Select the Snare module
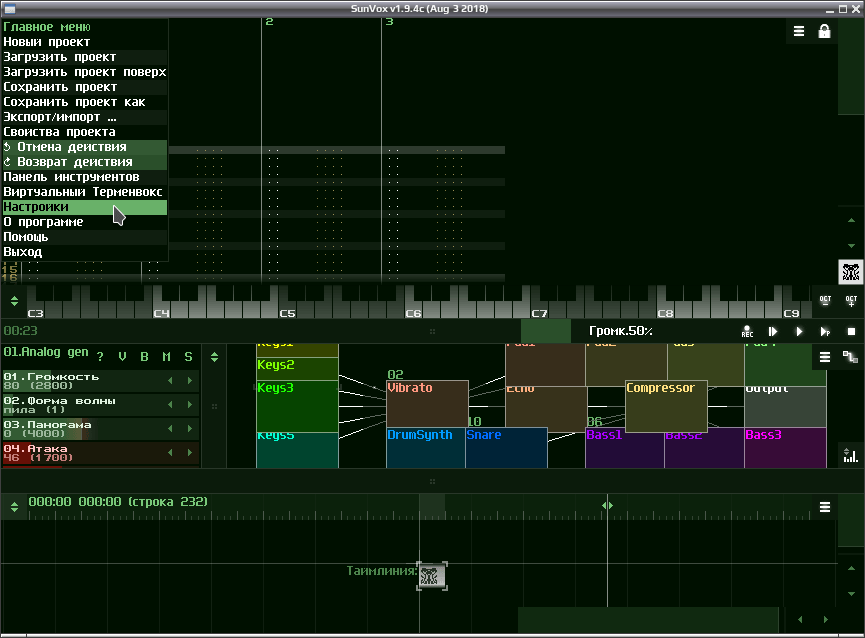The image size is (865, 638). click(506, 448)
